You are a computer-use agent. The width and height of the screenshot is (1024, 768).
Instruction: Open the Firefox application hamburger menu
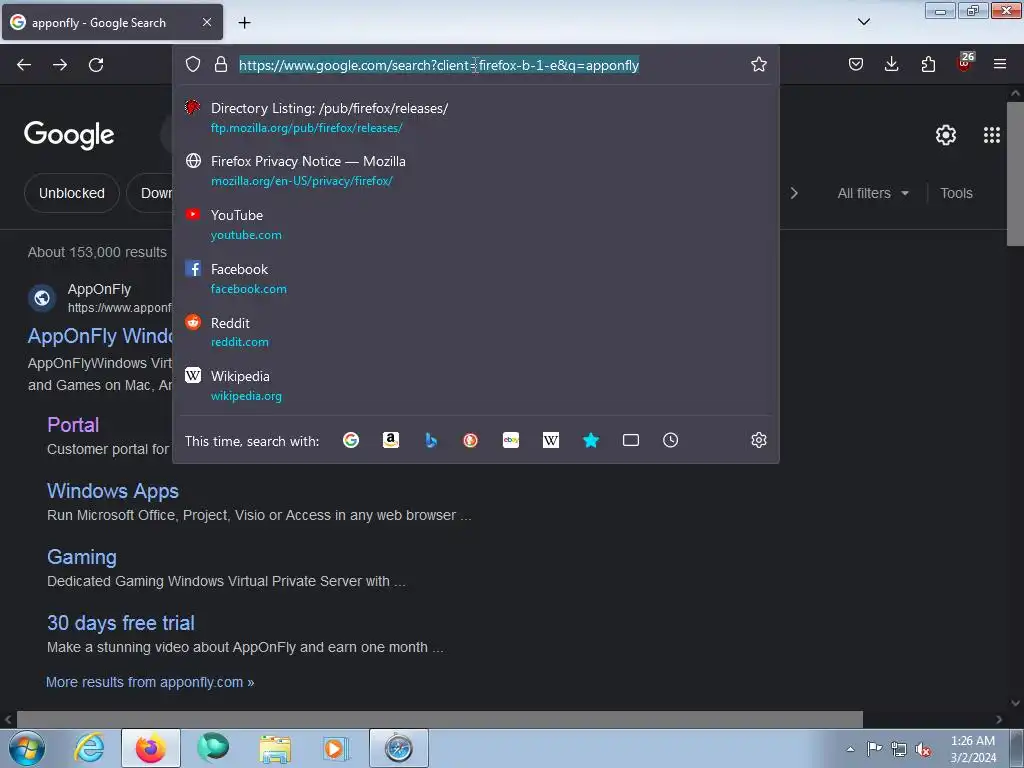coord(999,64)
